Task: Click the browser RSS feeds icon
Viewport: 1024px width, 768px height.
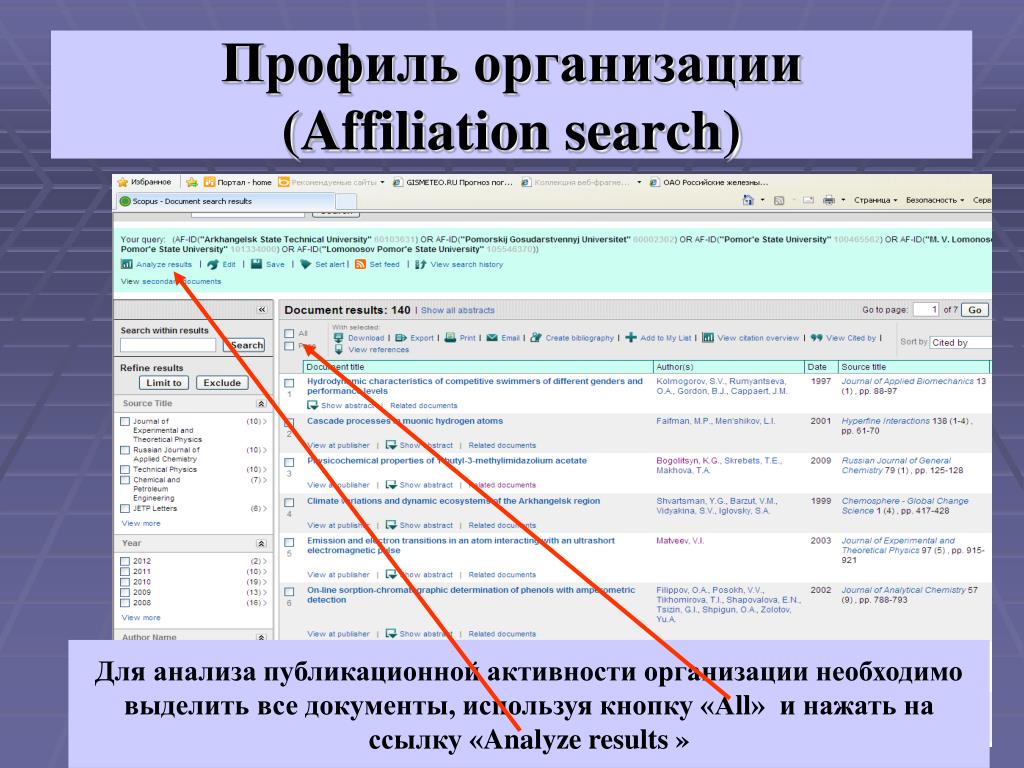Action: click(x=778, y=200)
